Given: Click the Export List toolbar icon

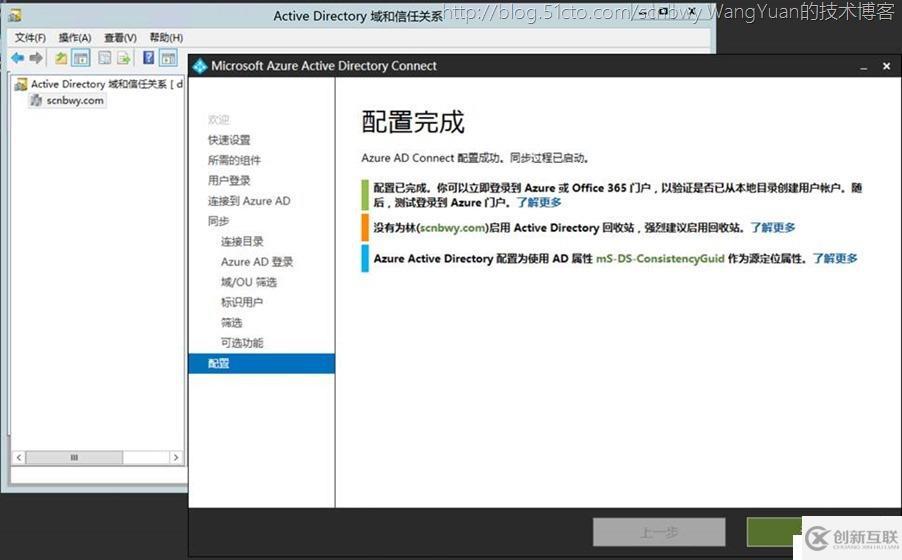Looking at the screenshot, I should [x=124, y=58].
